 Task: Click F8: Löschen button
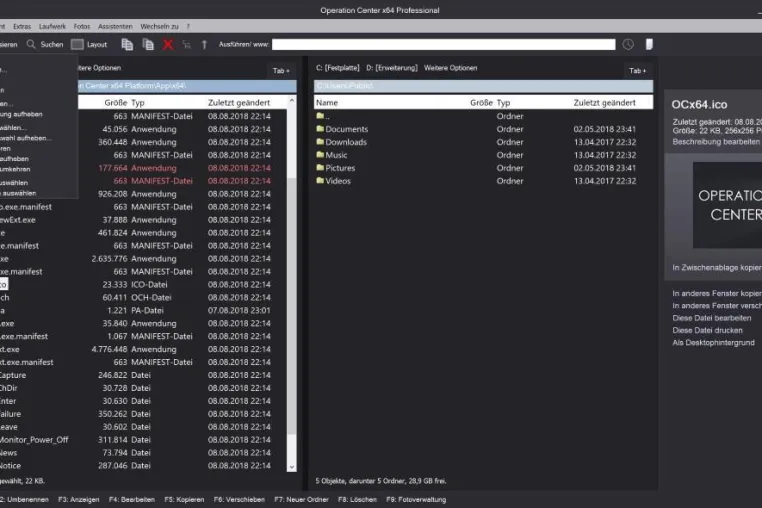pos(357,499)
